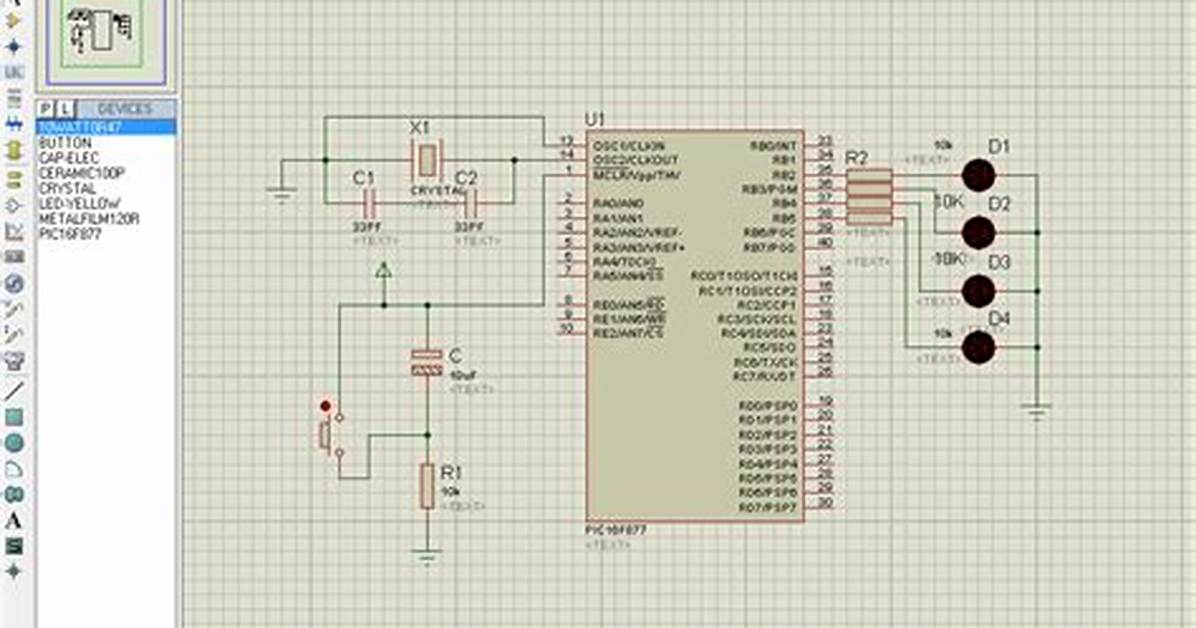The width and height of the screenshot is (1196, 628).
Task: Select the Component mode tool
Action: 14,21
